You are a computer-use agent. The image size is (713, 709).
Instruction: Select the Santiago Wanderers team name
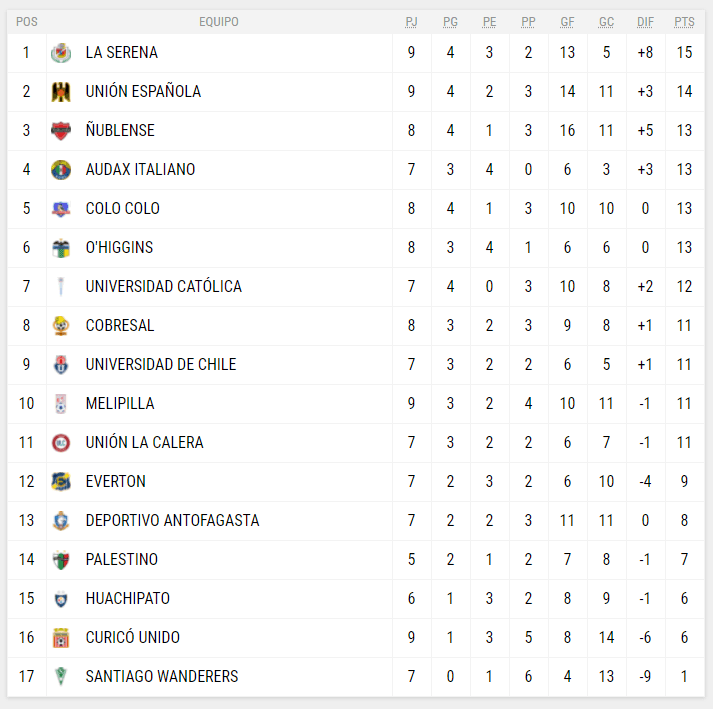162,677
